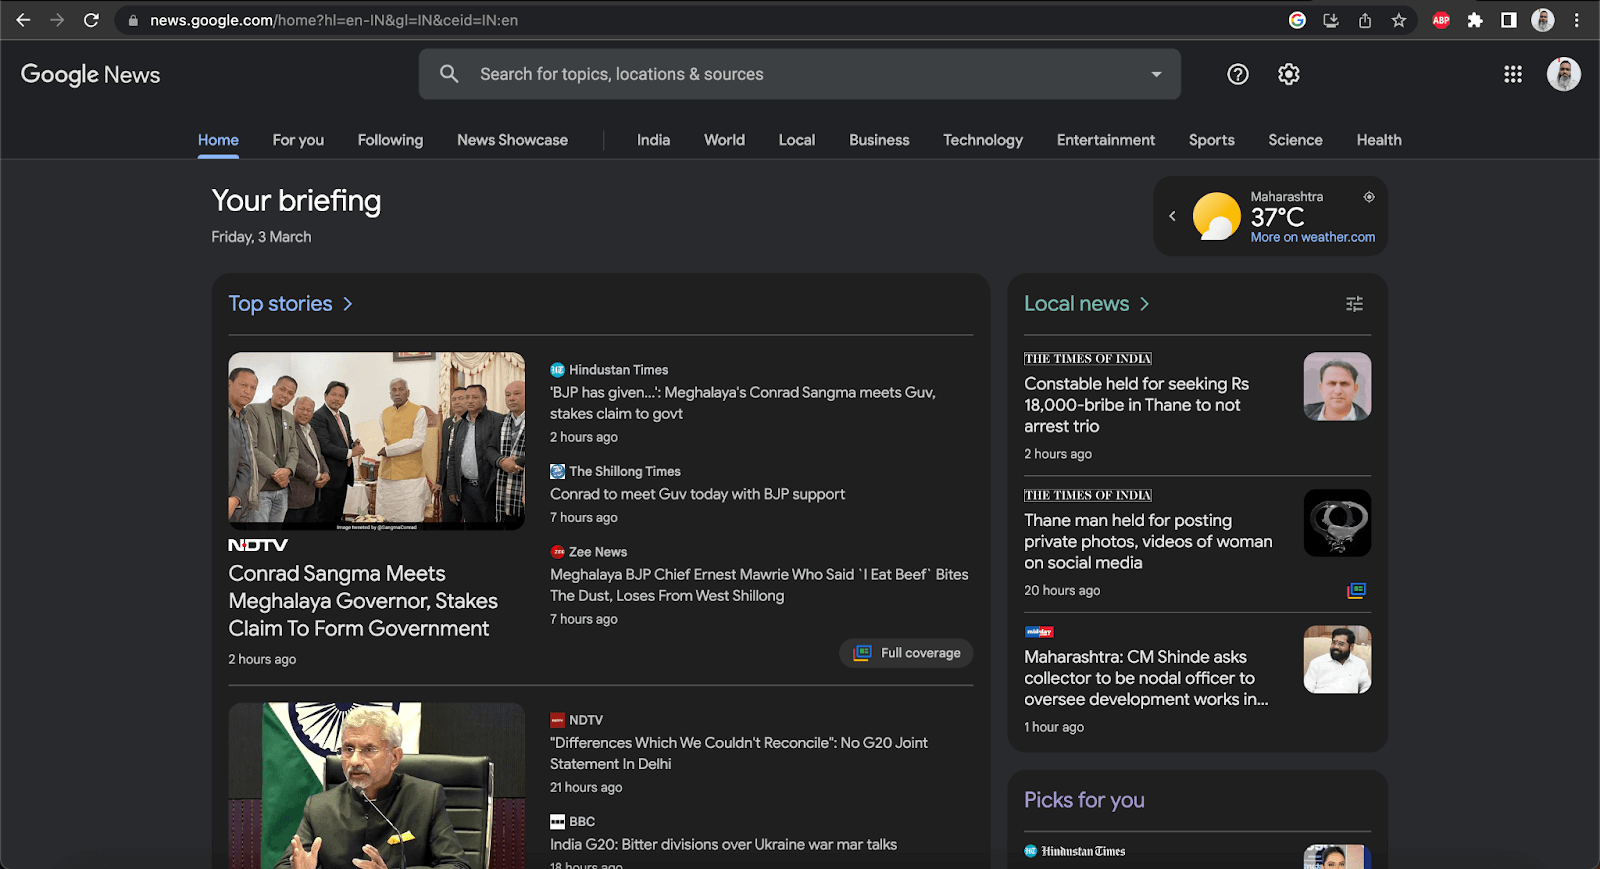Screen dimensions: 1600x869
Task: Open the browser side panel
Action: [1509, 20]
